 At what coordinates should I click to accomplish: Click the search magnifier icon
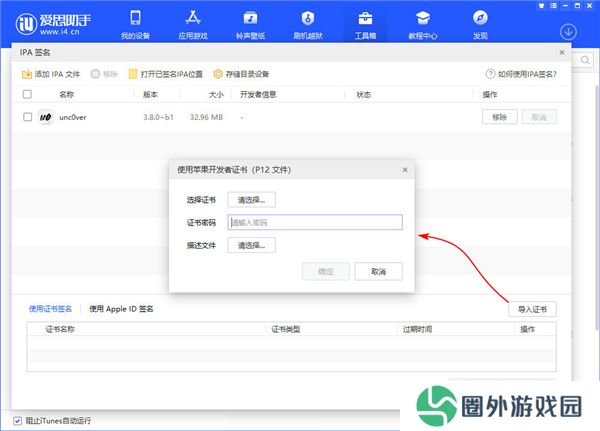tap(585, 60)
